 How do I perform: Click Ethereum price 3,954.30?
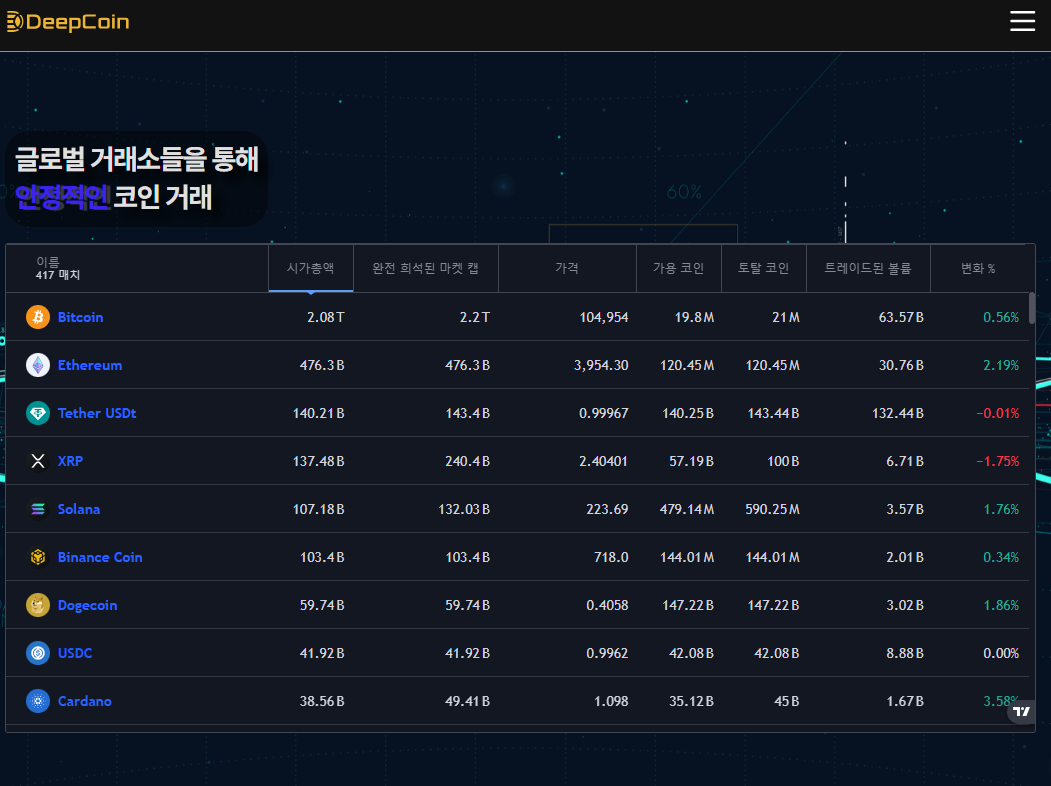tap(601, 365)
